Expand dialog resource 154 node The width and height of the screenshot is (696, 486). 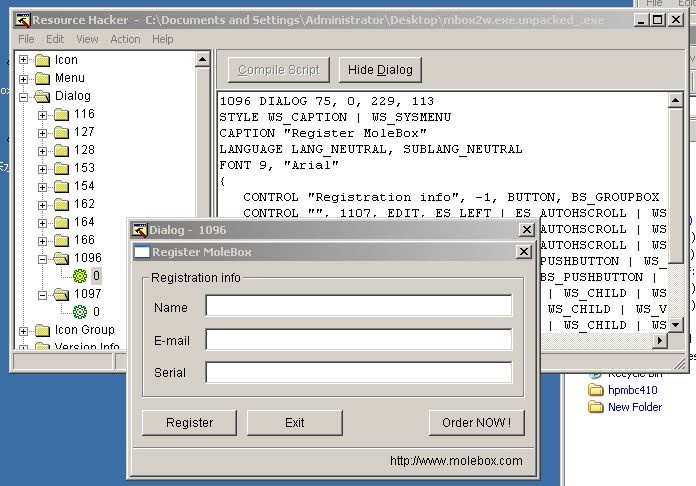coord(42,187)
